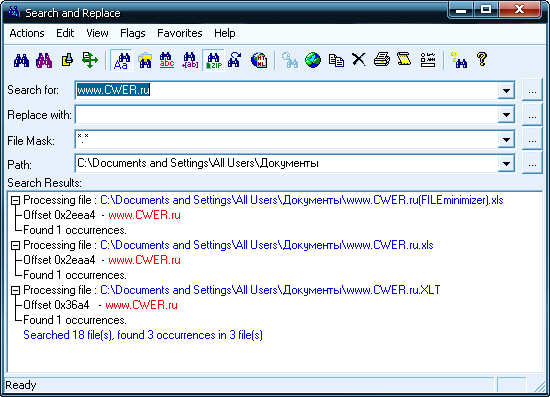
Task: Click the black X delete icon
Action: coord(358,60)
